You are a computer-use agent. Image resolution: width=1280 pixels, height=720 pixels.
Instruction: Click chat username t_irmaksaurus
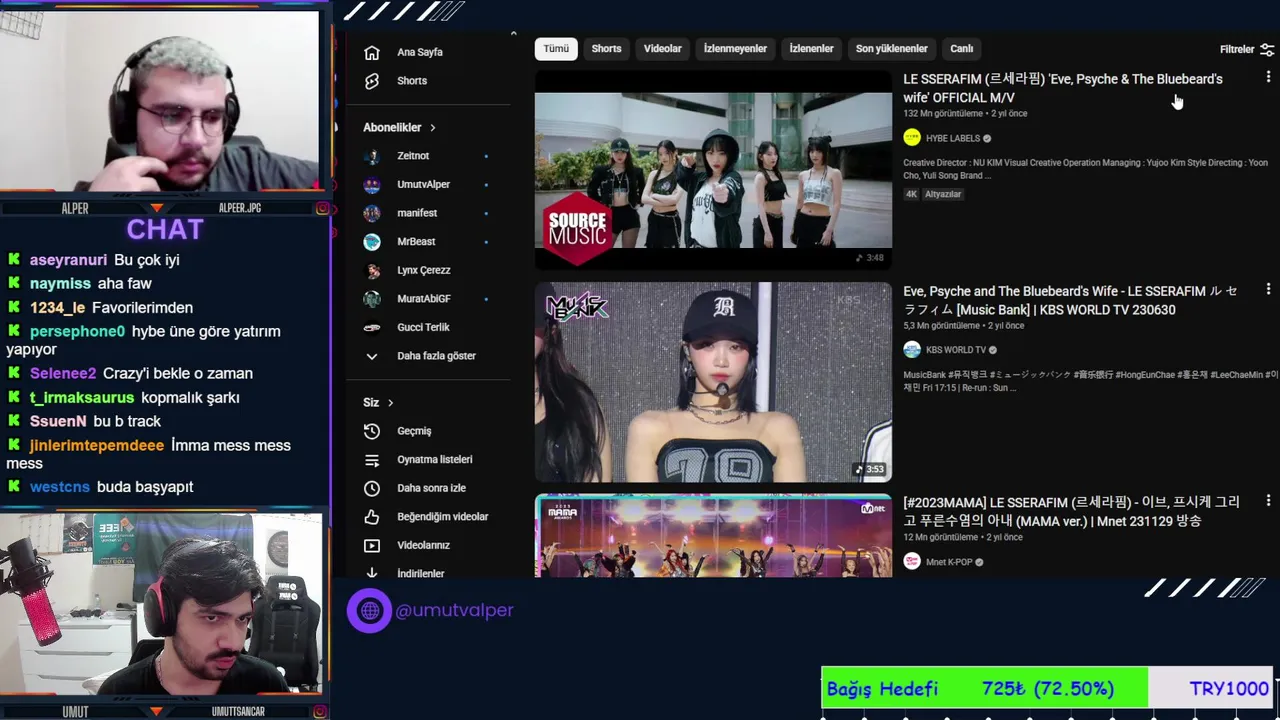pos(82,398)
